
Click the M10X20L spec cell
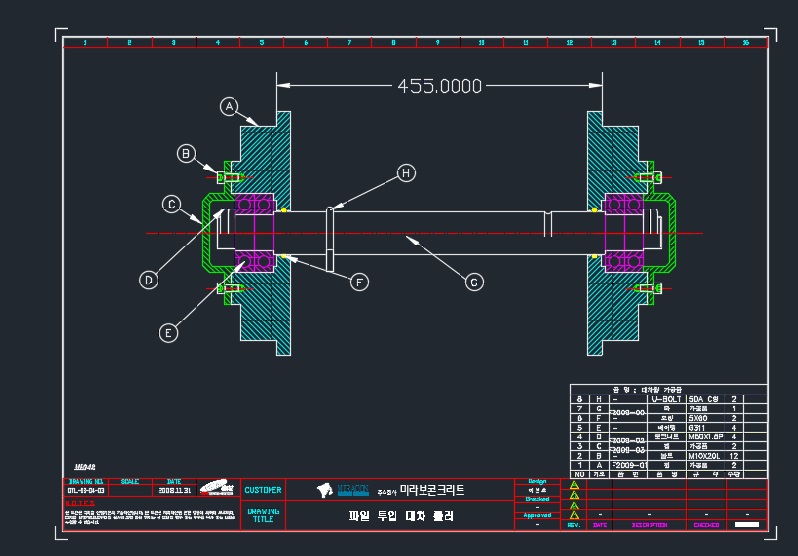pos(704,456)
